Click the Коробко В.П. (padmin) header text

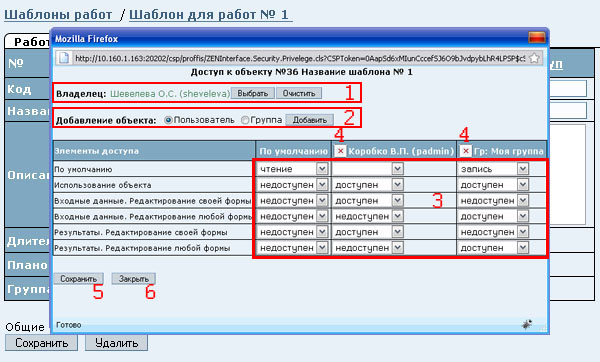tap(401, 152)
